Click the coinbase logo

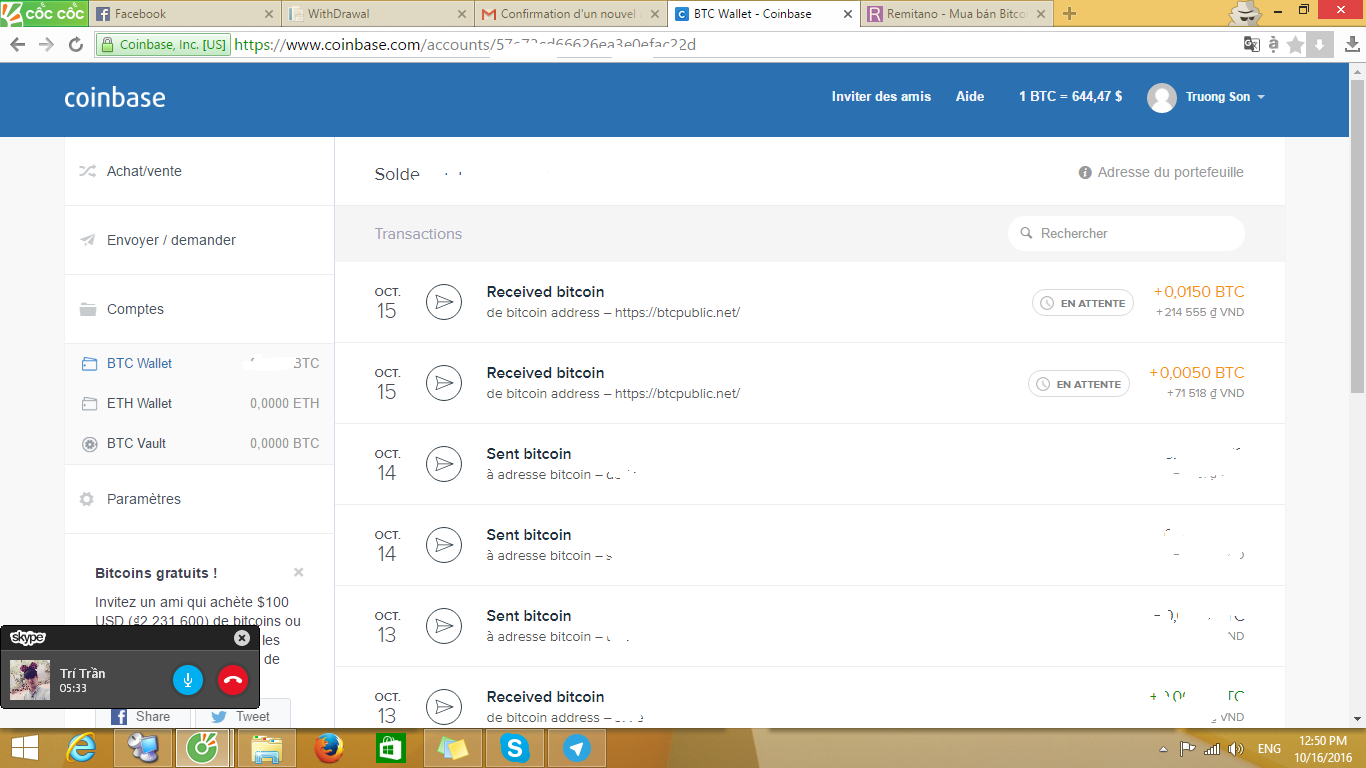(115, 98)
